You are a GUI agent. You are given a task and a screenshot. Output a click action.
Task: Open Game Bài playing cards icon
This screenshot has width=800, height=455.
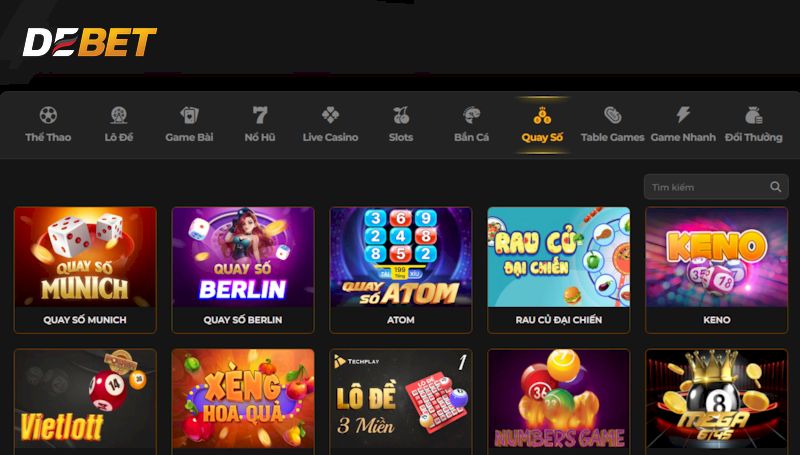189,115
